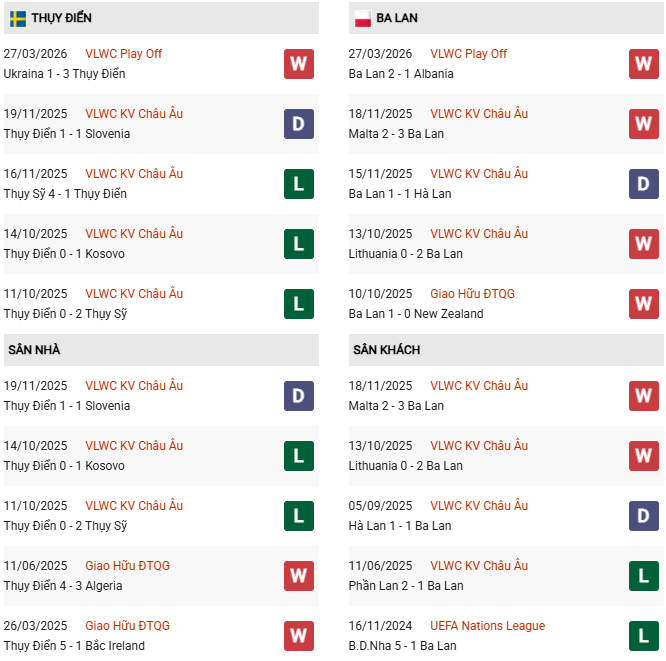Open UEFA Nations League competition link
666x661 pixels.
487,626
